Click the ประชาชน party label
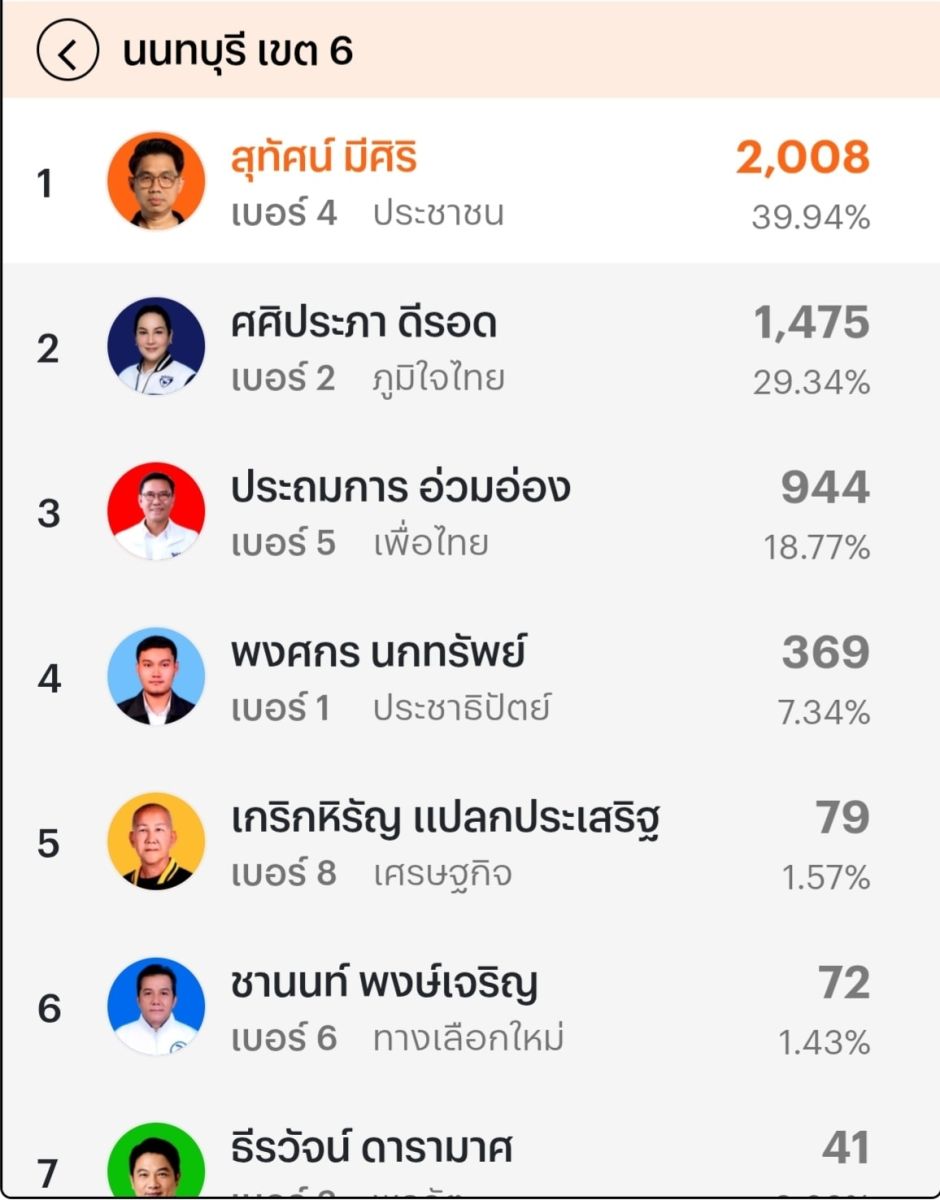 (x=438, y=214)
